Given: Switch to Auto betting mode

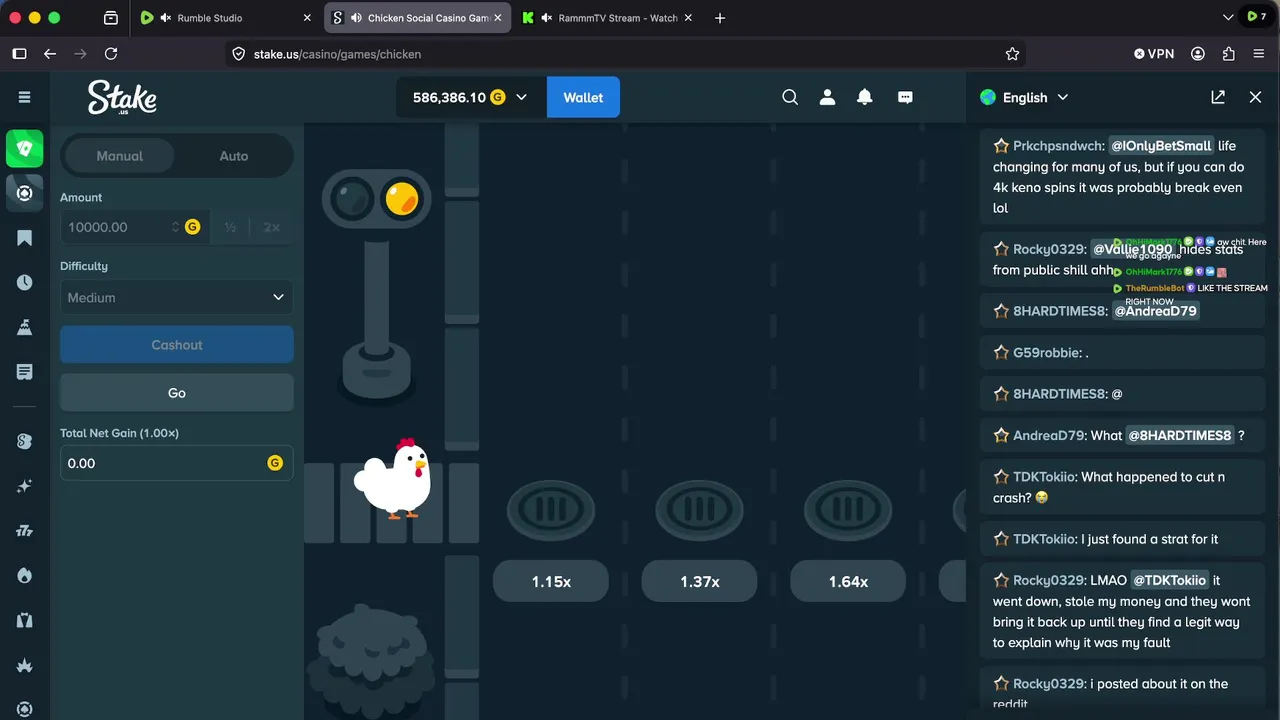Looking at the screenshot, I should pos(234,156).
